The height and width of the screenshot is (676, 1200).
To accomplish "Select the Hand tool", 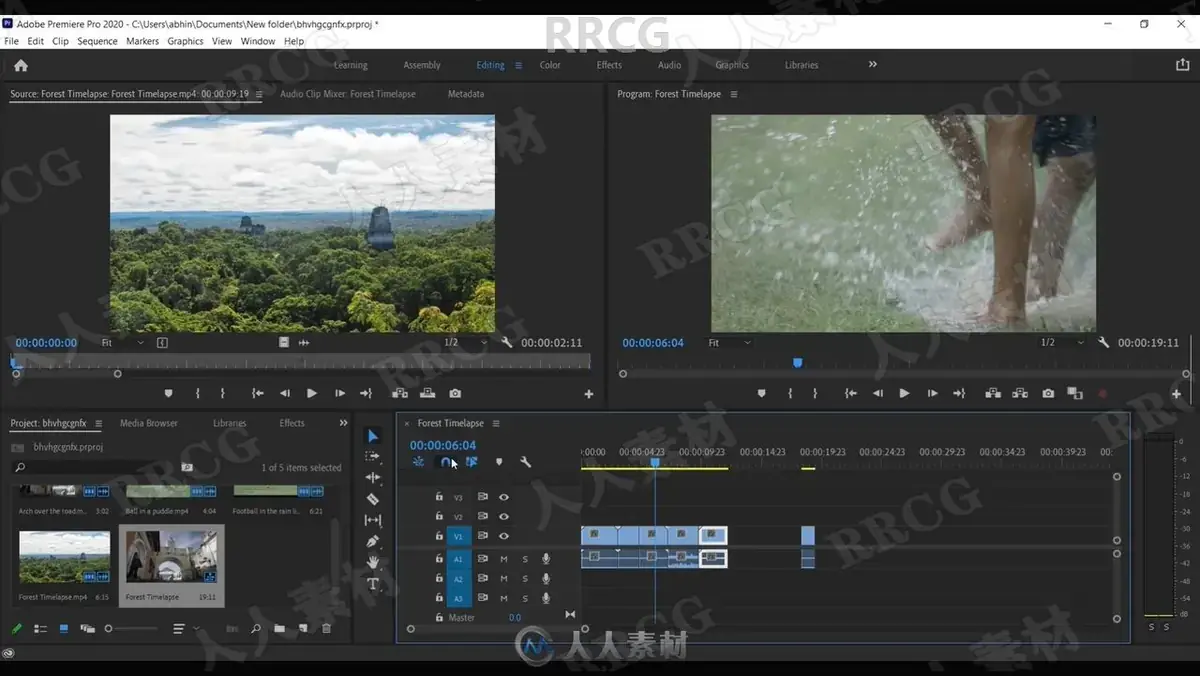I will click(373, 563).
